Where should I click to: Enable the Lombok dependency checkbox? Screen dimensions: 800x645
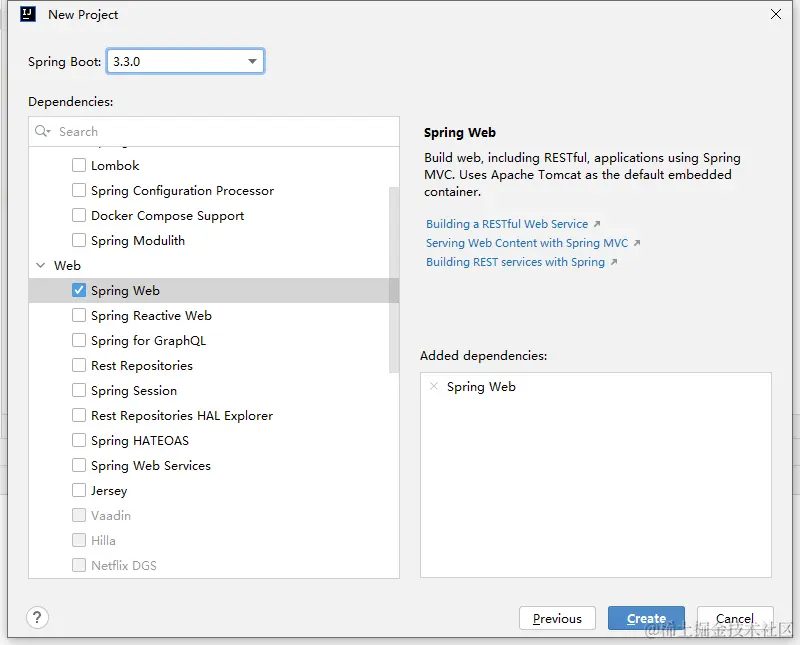[x=79, y=165]
